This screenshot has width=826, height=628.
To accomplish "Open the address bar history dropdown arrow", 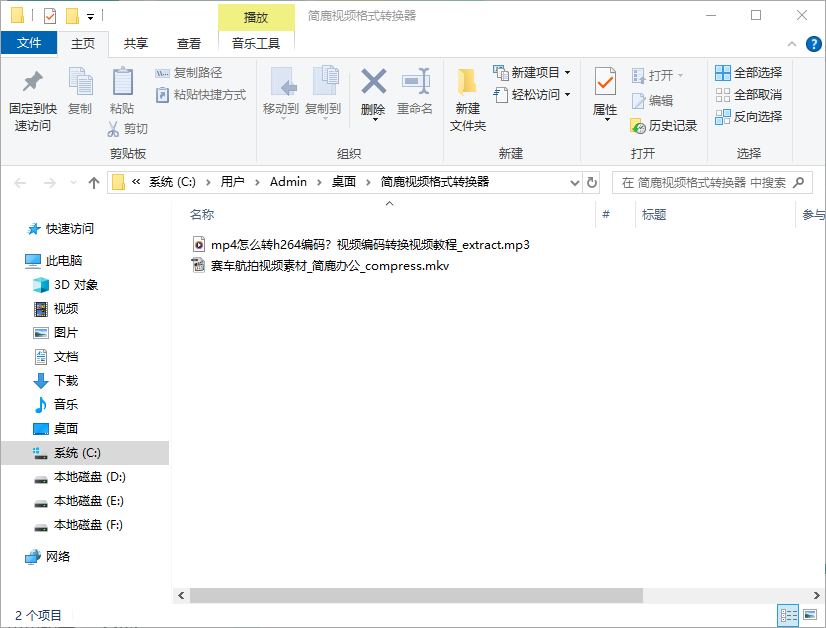I will [x=574, y=183].
